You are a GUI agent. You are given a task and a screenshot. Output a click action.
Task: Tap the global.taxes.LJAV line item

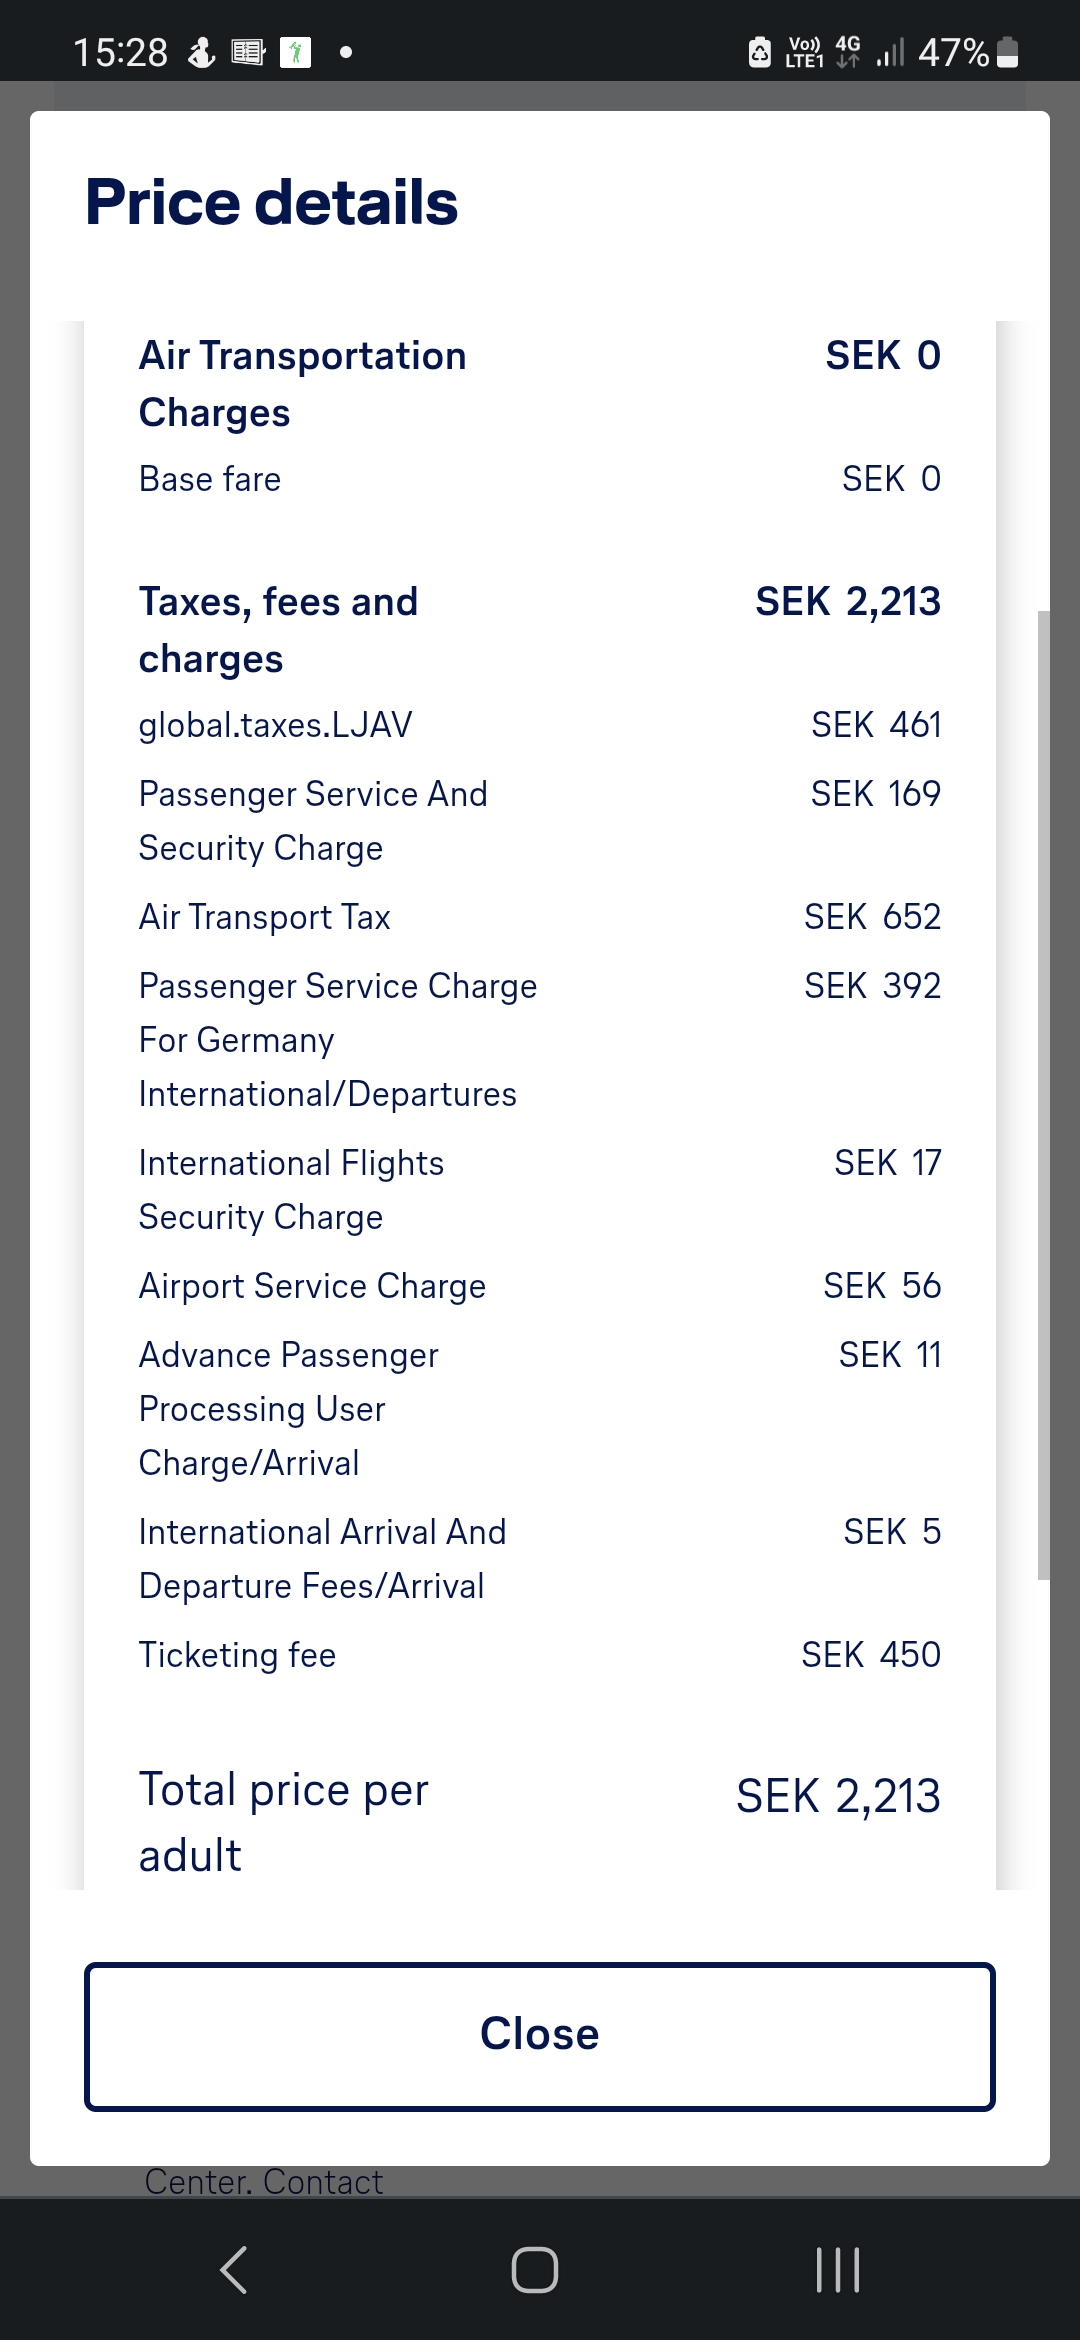tap(539, 725)
